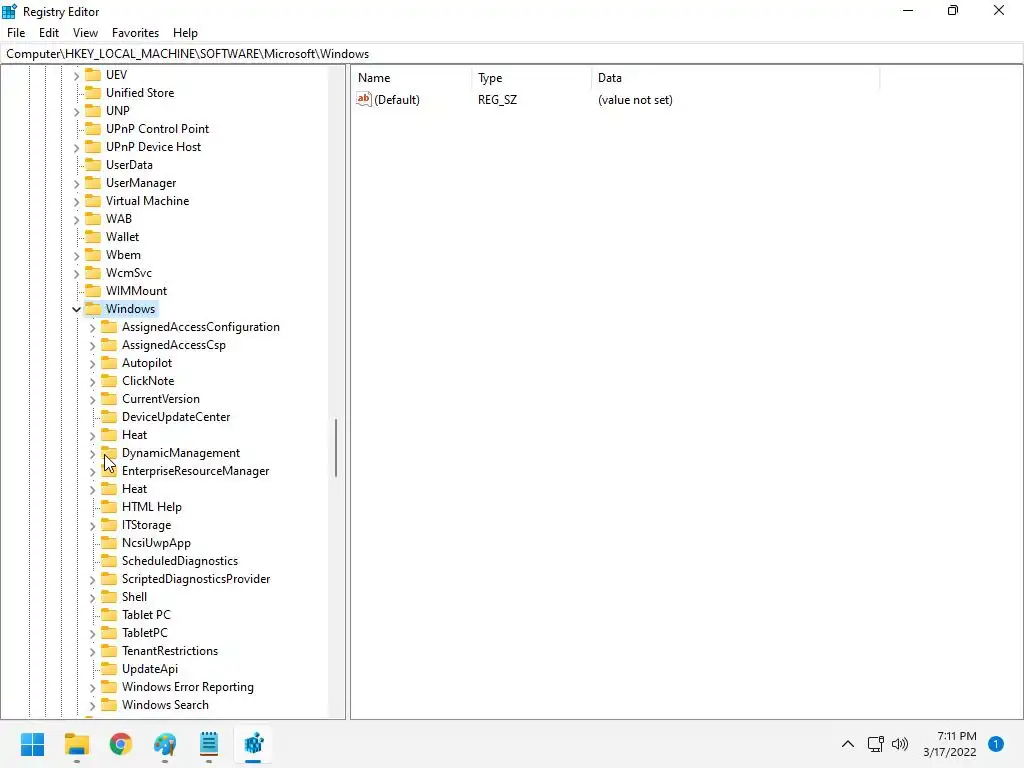Click the Tablet PC folder icon
Screen dimensions: 1024x768
tap(109, 615)
